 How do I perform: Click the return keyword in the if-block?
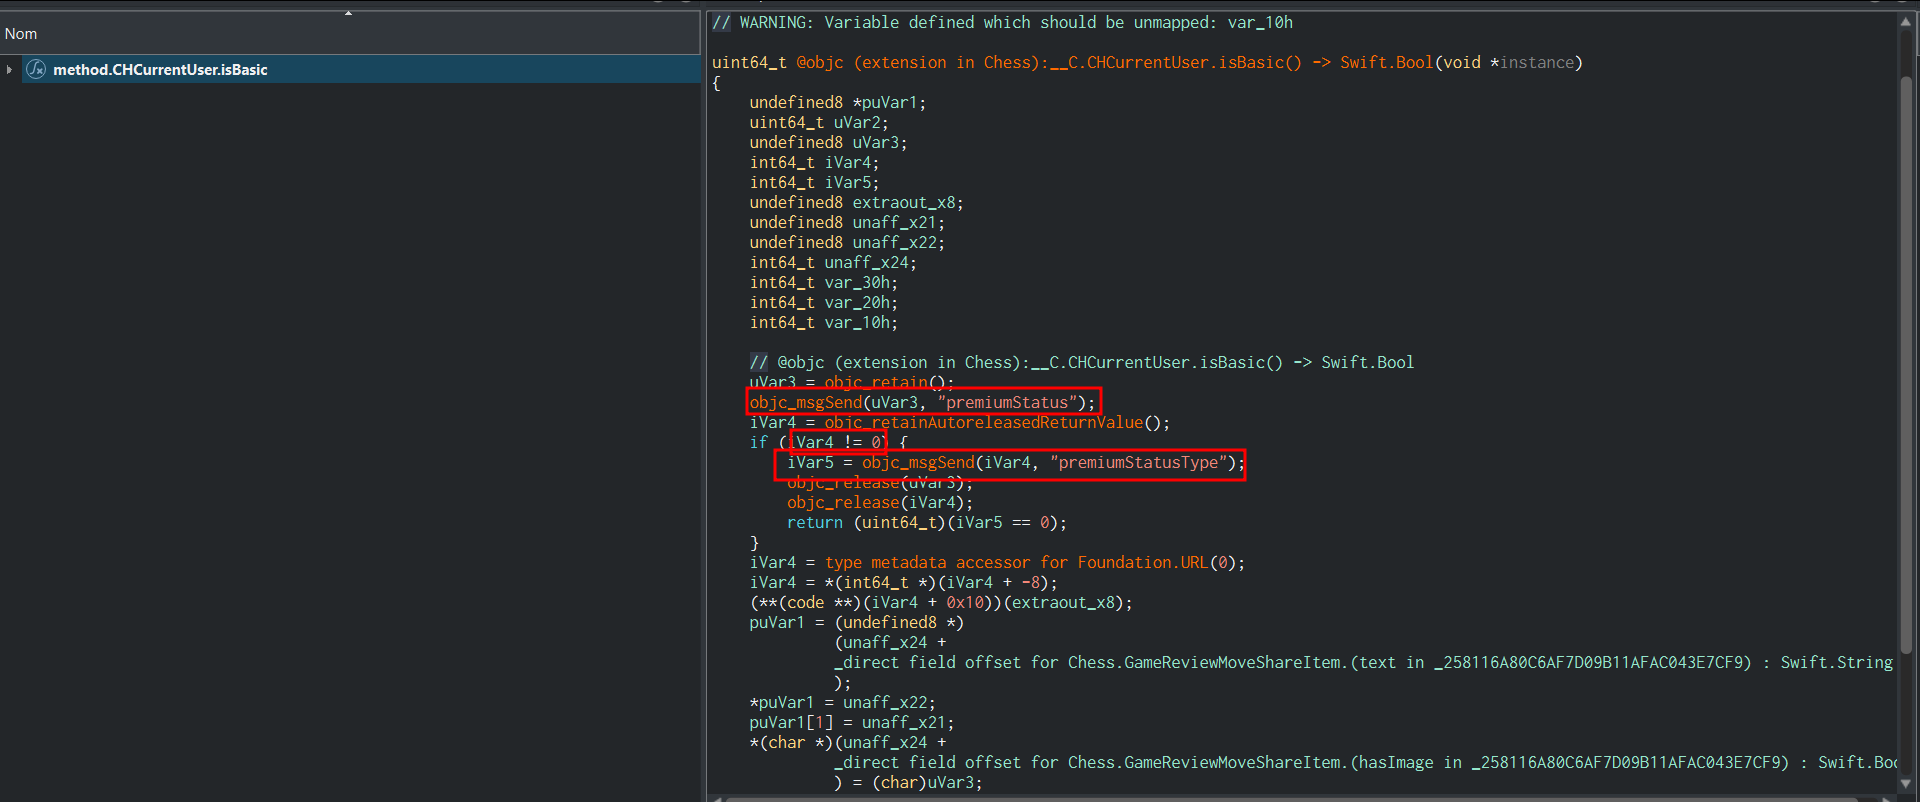pyautogui.click(x=814, y=523)
